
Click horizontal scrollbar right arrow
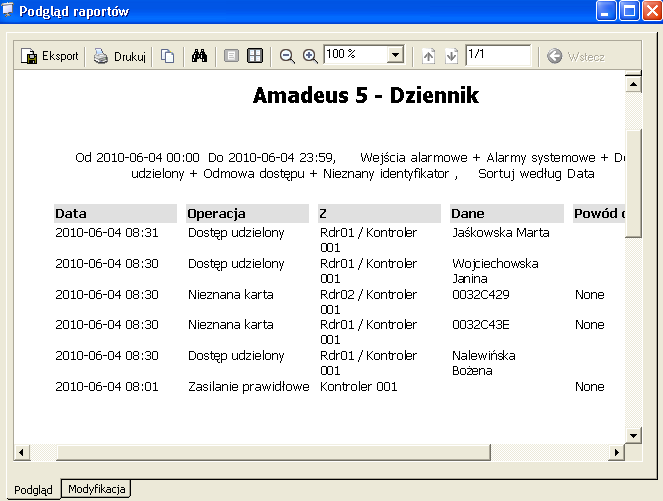click(x=616, y=452)
